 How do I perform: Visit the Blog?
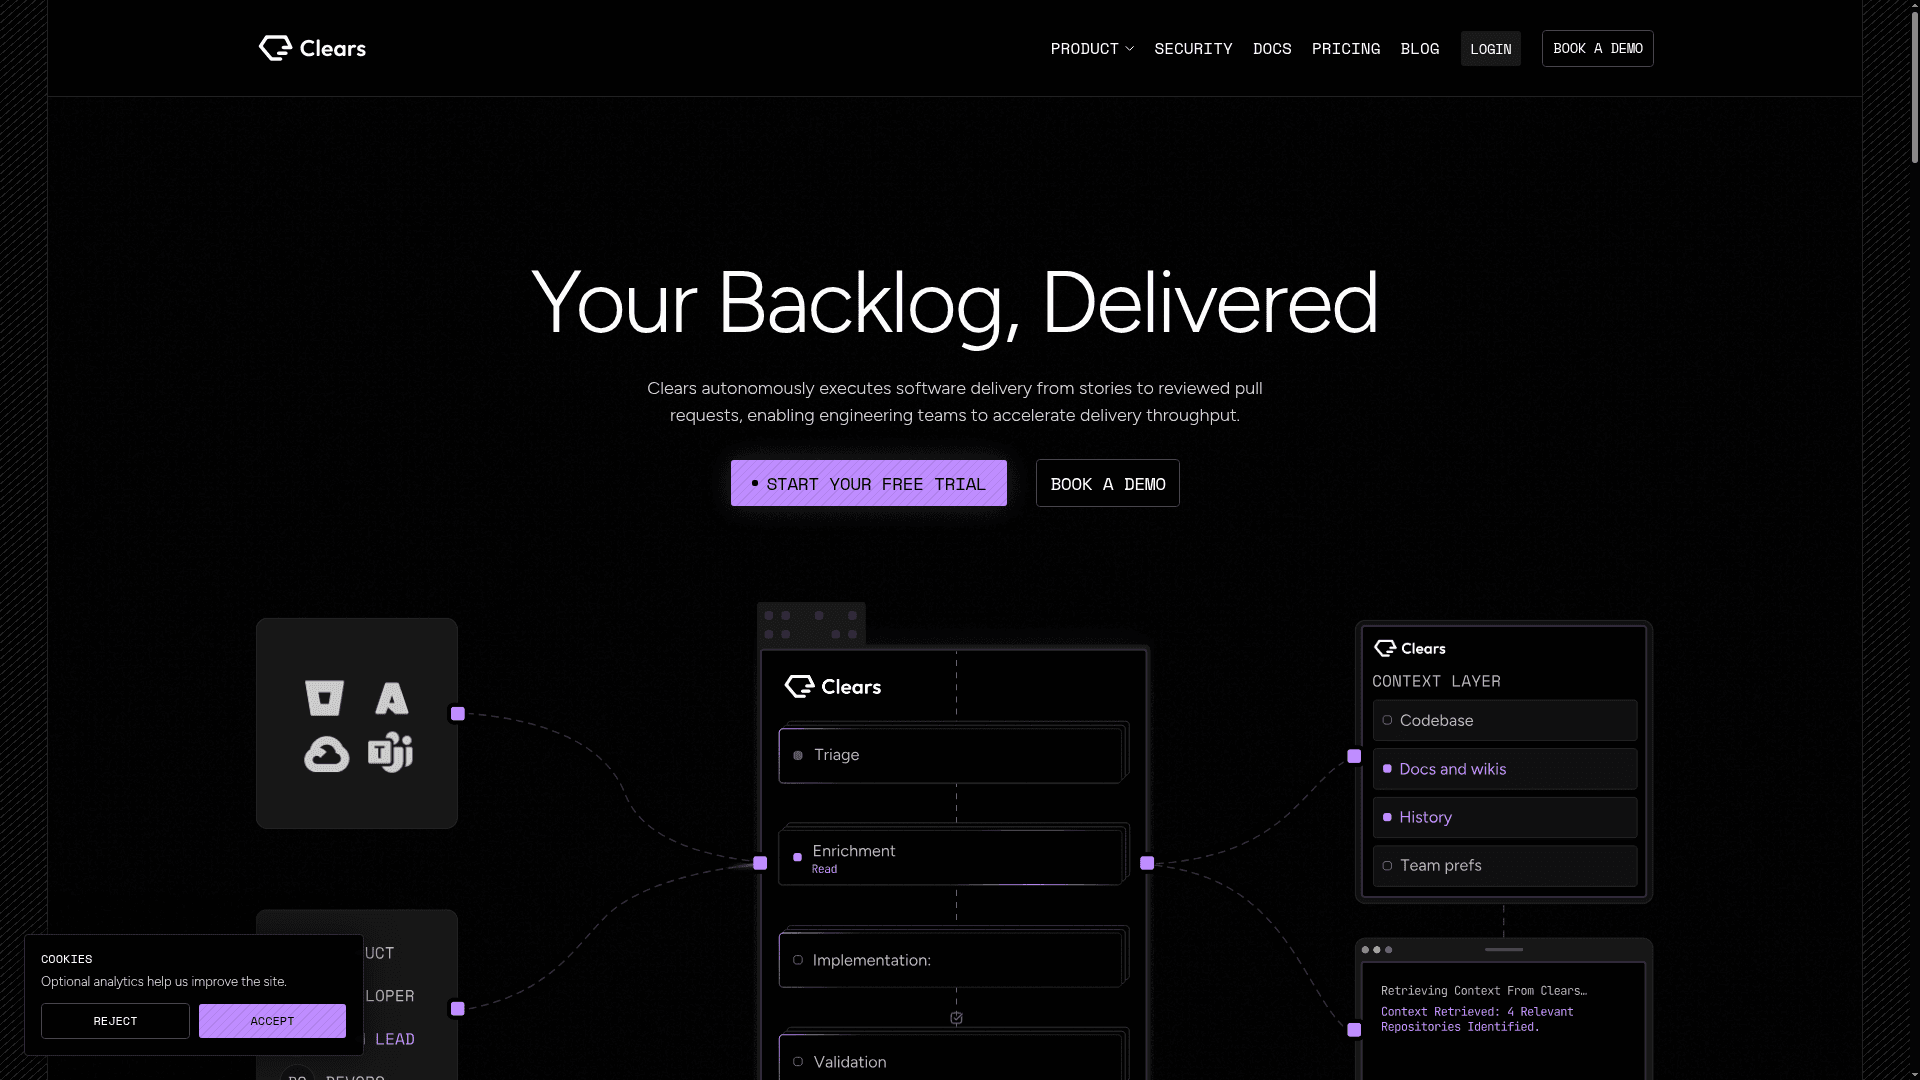[1420, 49]
